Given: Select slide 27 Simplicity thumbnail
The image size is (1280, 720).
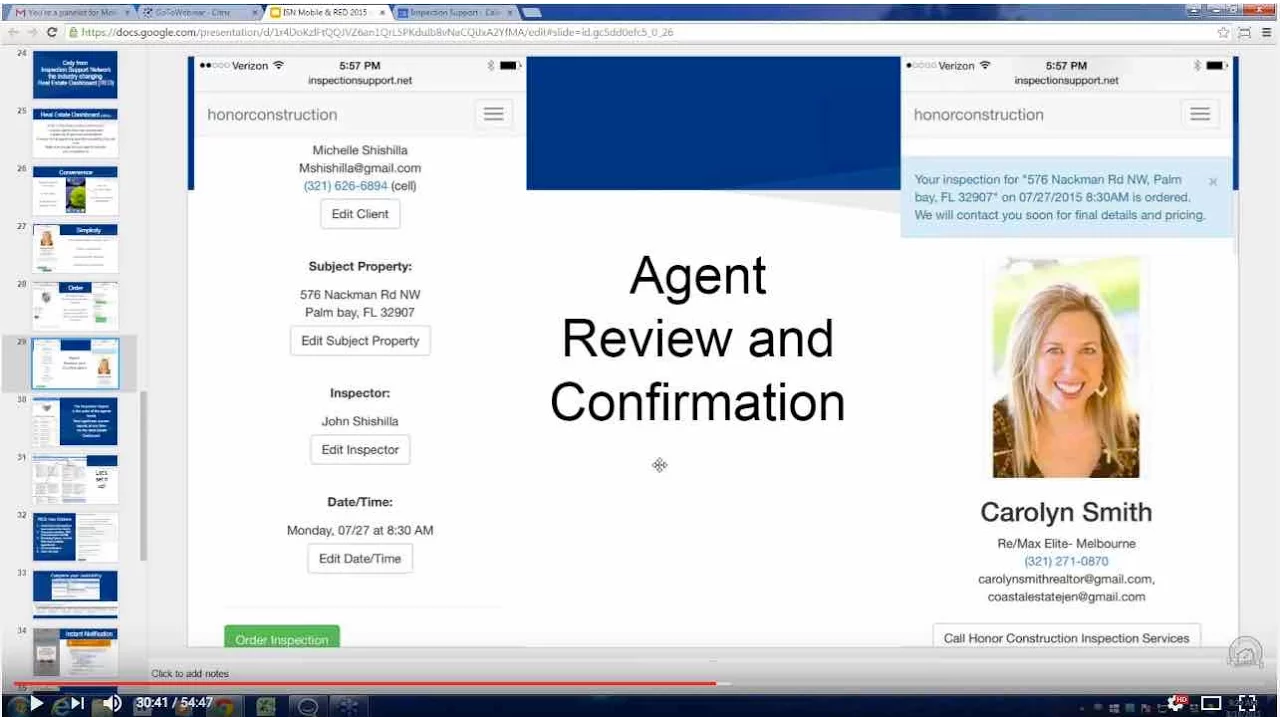Looking at the screenshot, I should point(75,248).
